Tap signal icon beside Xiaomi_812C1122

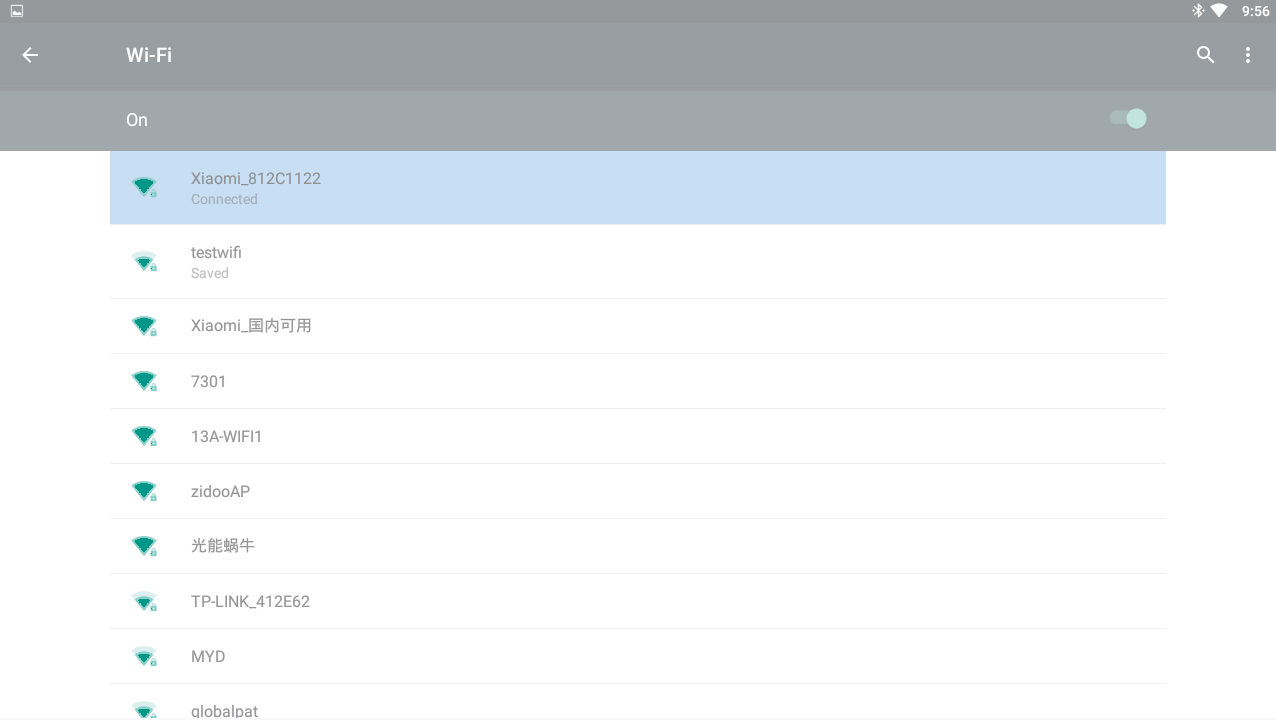tap(145, 187)
